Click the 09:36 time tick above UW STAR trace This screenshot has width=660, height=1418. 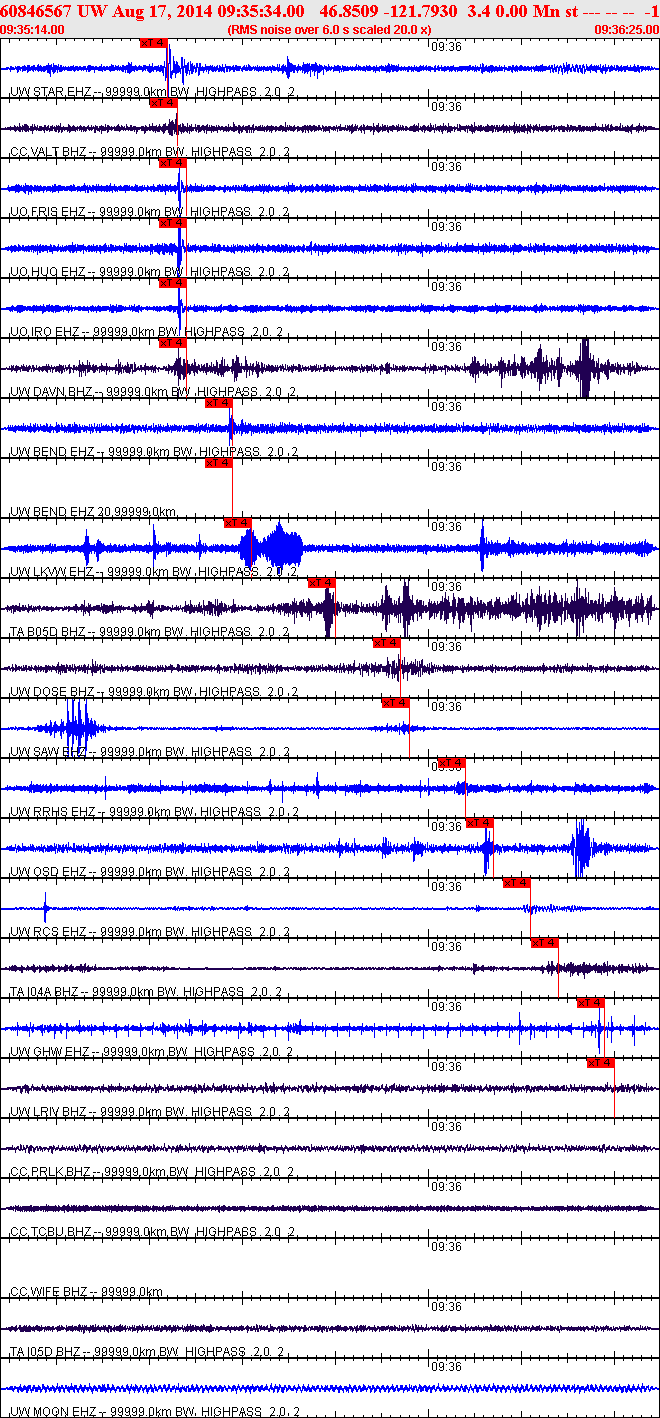(447, 46)
